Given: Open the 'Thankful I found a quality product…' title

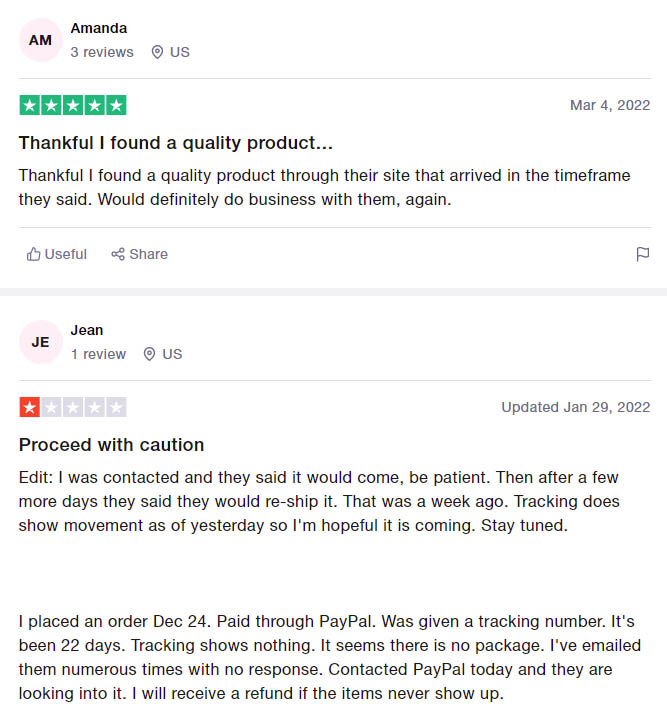Looking at the screenshot, I should (x=175, y=142).
